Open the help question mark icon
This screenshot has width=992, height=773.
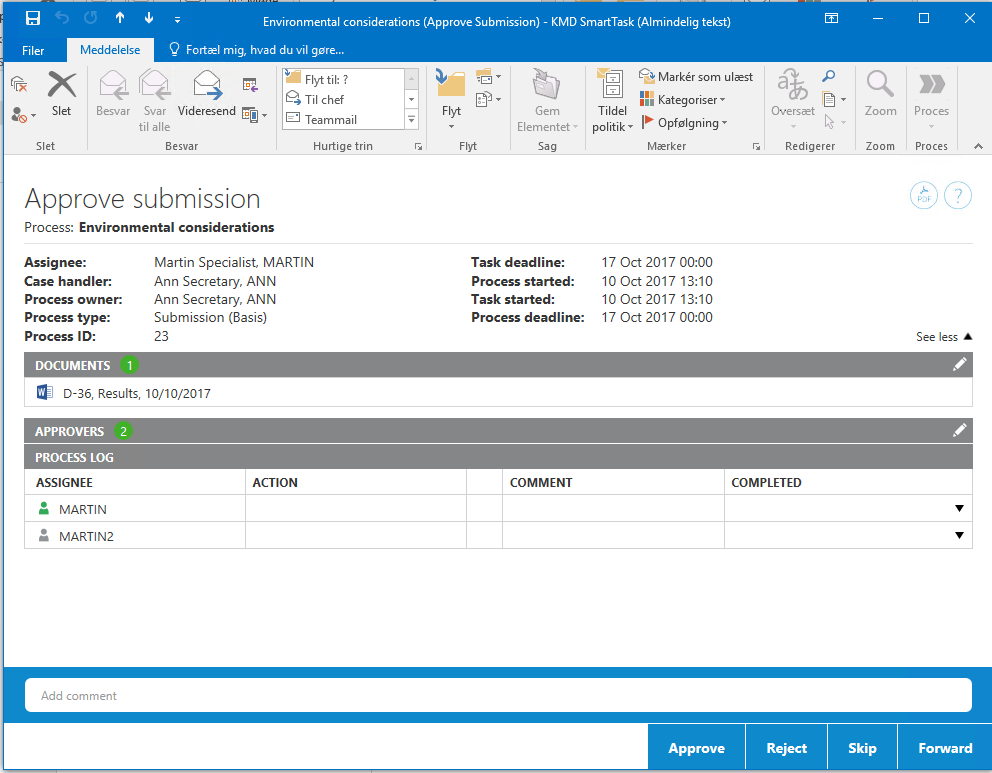point(958,195)
